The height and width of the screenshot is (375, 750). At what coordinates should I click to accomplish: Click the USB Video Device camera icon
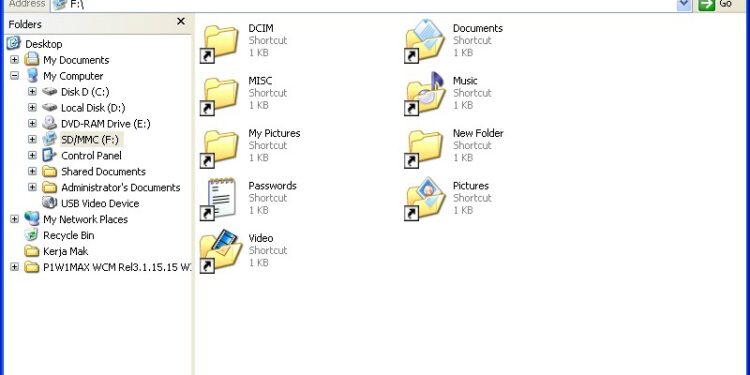[x=50, y=203]
